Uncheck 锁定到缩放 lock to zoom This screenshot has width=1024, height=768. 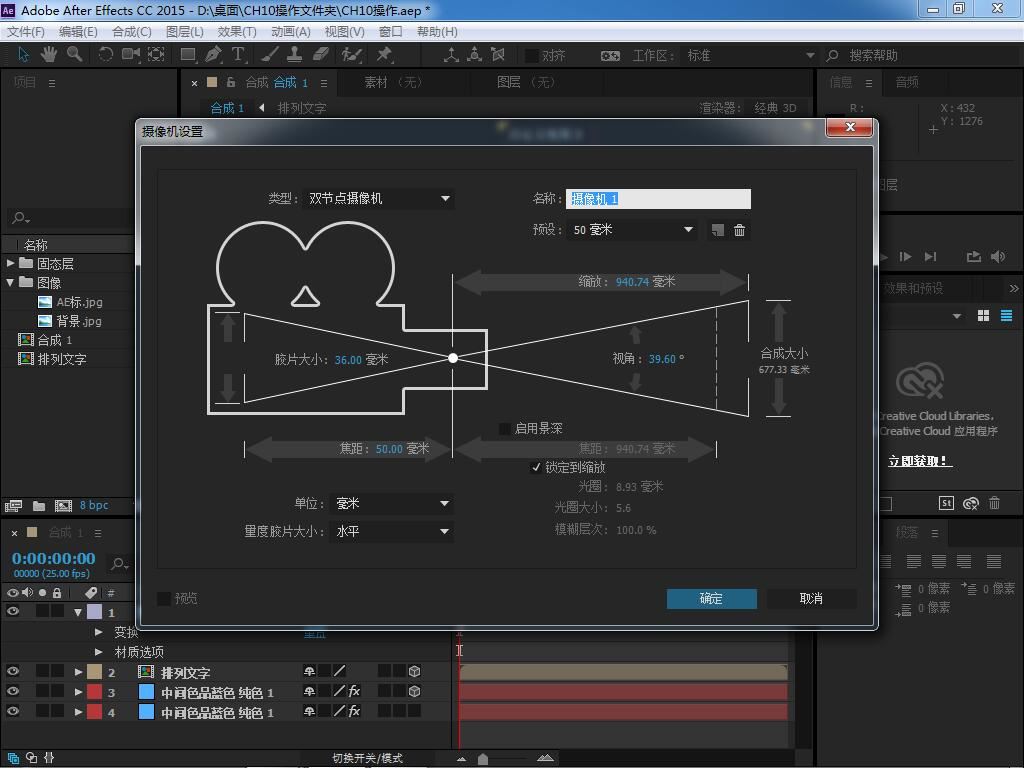click(536, 468)
